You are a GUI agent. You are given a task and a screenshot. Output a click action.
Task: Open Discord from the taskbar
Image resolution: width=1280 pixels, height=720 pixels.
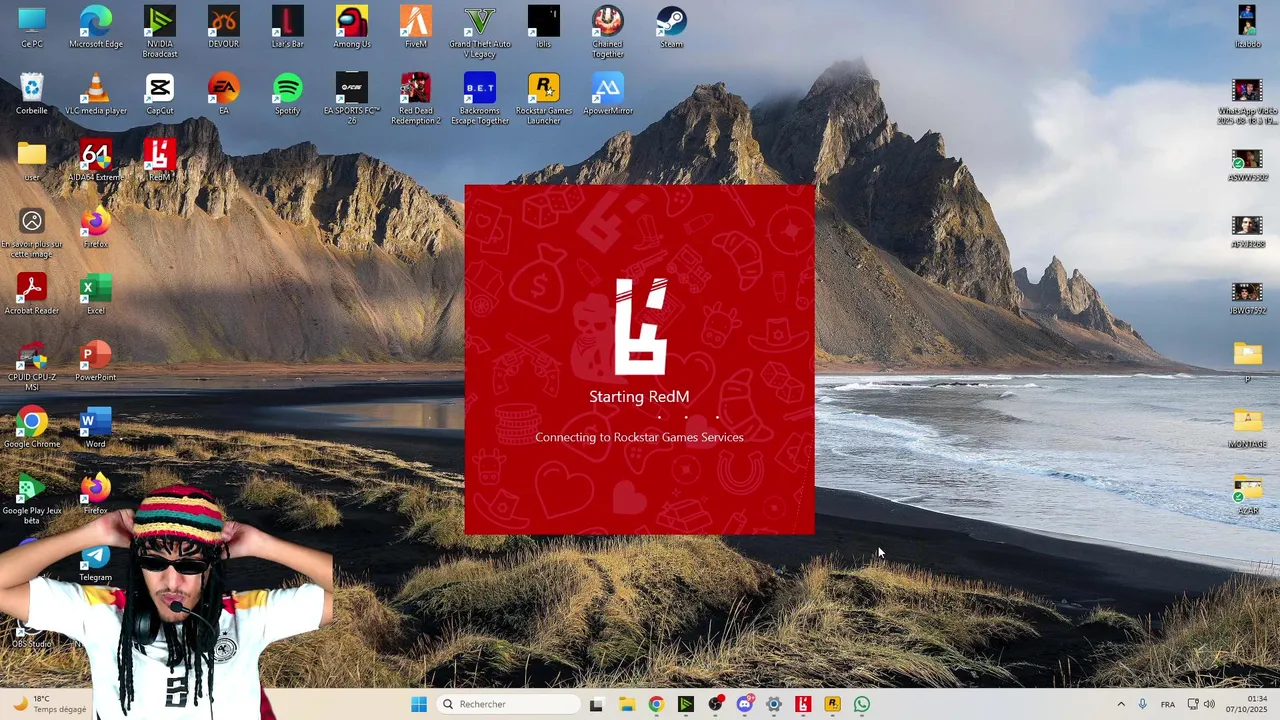tap(744, 704)
